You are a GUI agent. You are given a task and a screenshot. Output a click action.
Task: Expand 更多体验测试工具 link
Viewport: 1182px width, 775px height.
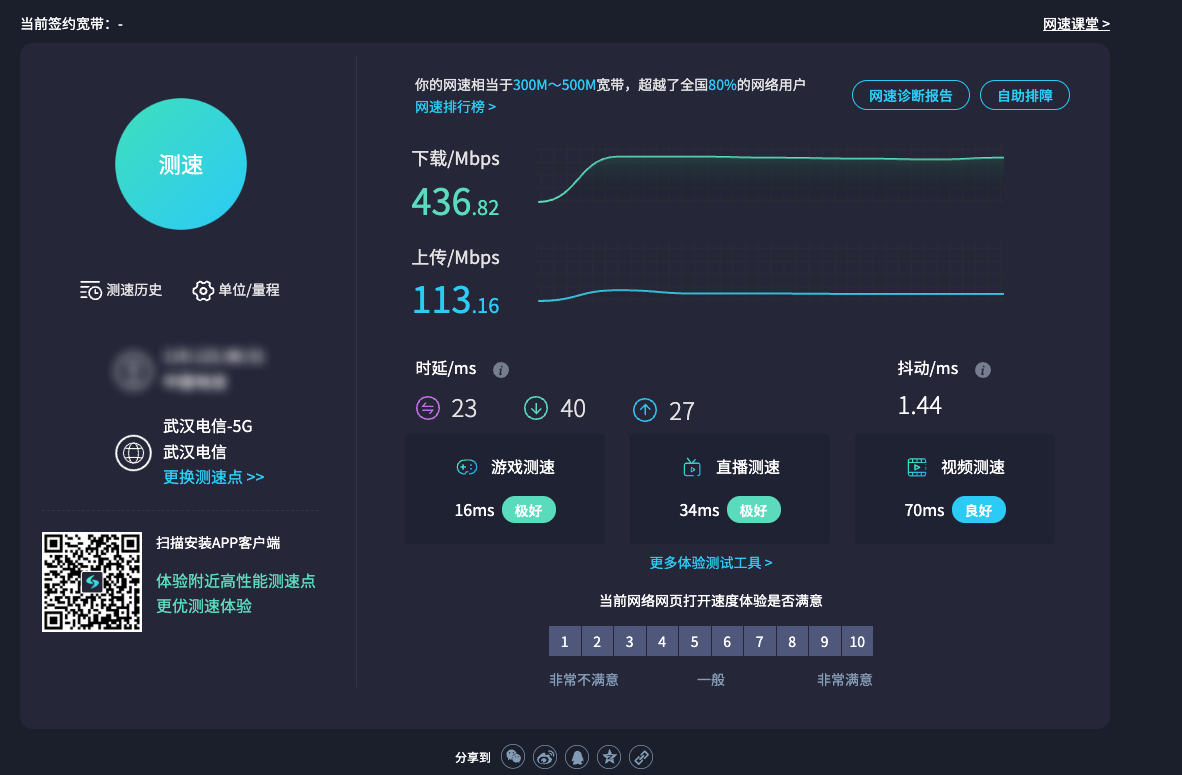pyautogui.click(x=711, y=563)
